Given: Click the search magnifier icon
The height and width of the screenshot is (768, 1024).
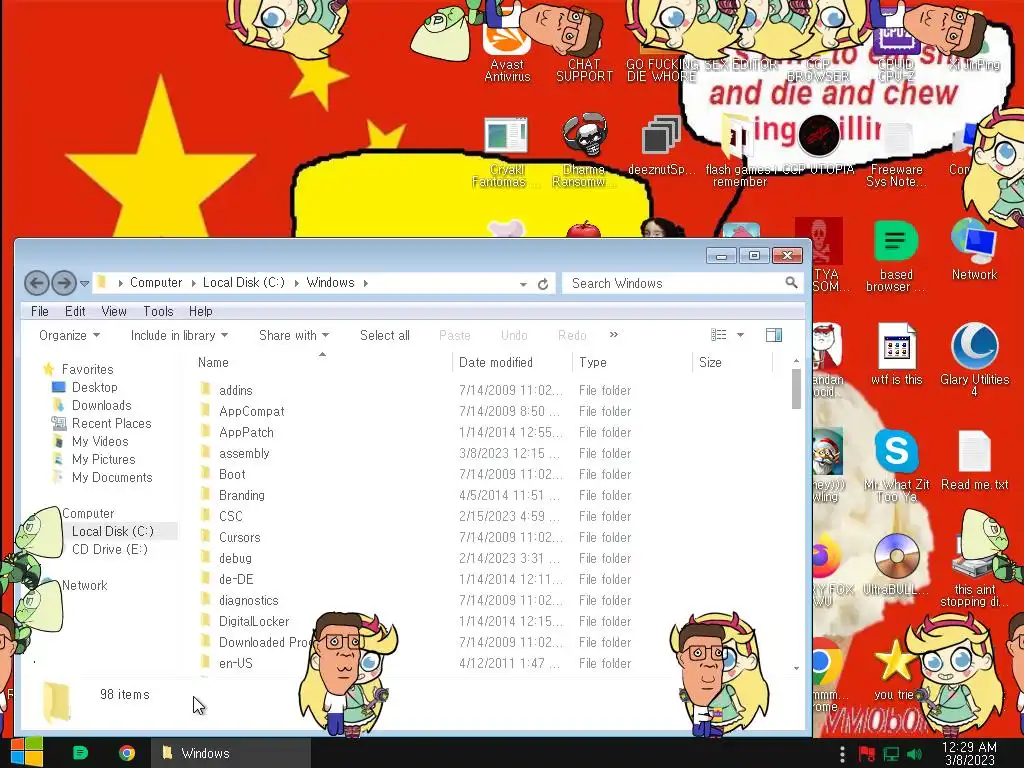Looking at the screenshot, I should (791, 283).
